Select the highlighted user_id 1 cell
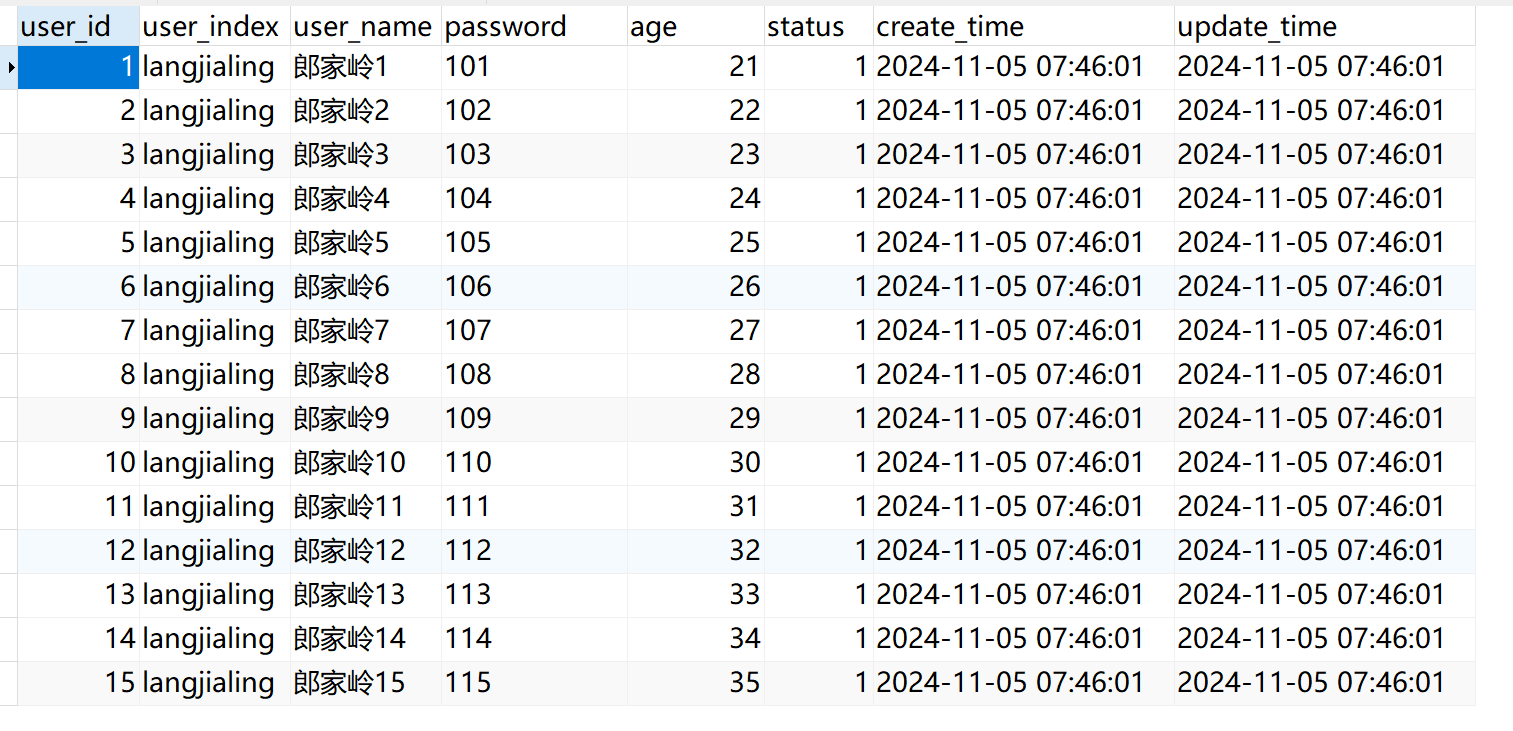Viewport: 1513px width, 731px height. (x=78, y=67)
